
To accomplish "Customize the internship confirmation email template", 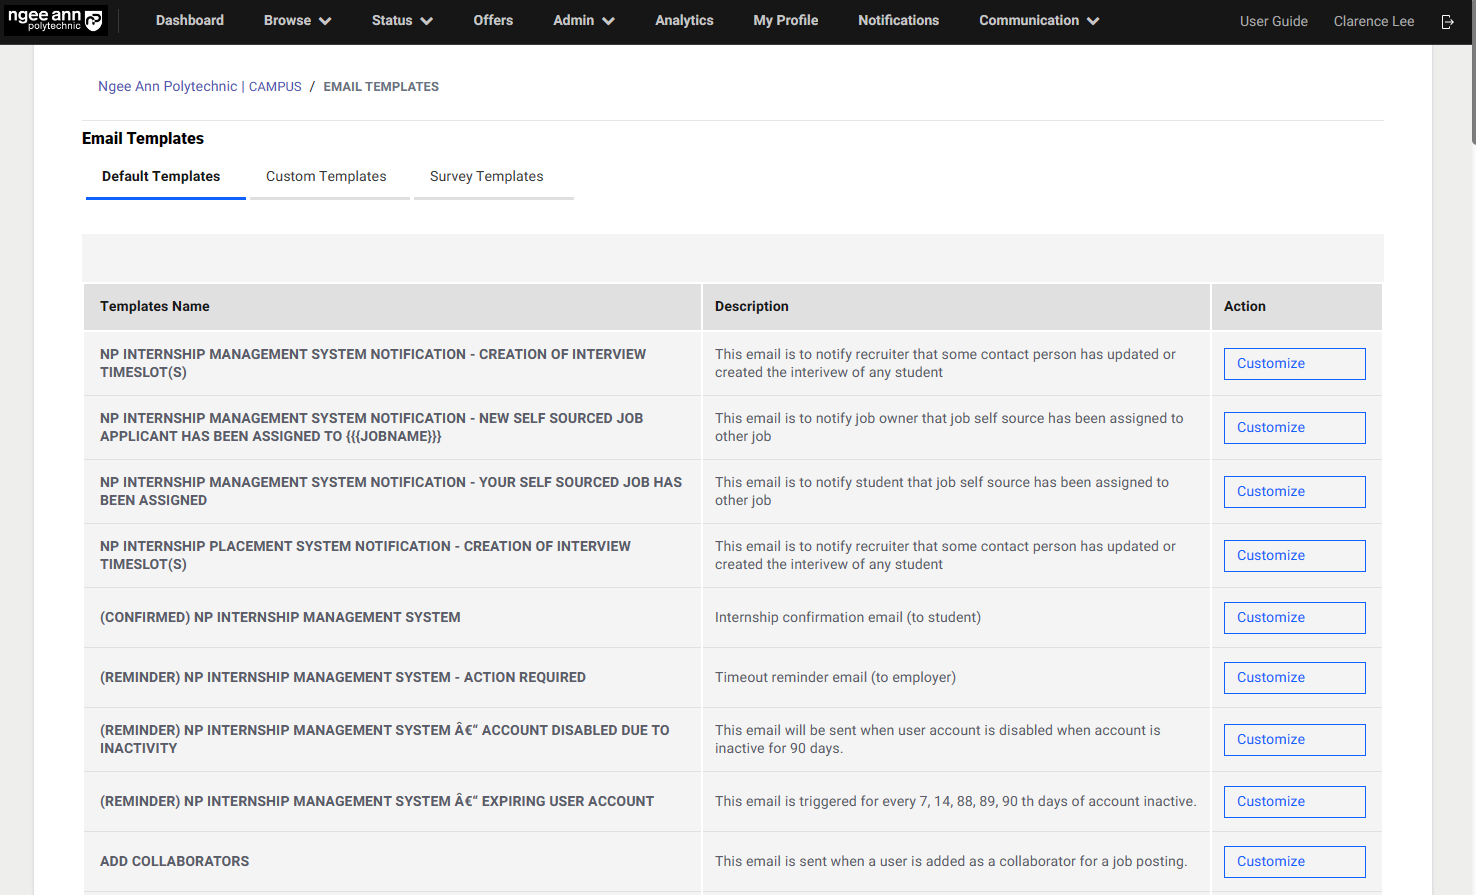I will [x=1294, y=617].
